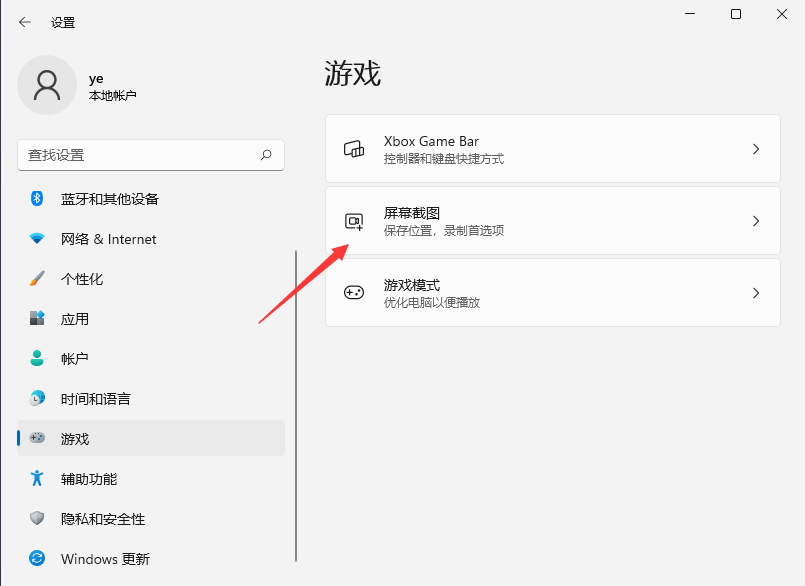Expand 游戏模式 settings chevron
Screen dimensions: 805x586
pyautogui.click(x=756, y=293)
